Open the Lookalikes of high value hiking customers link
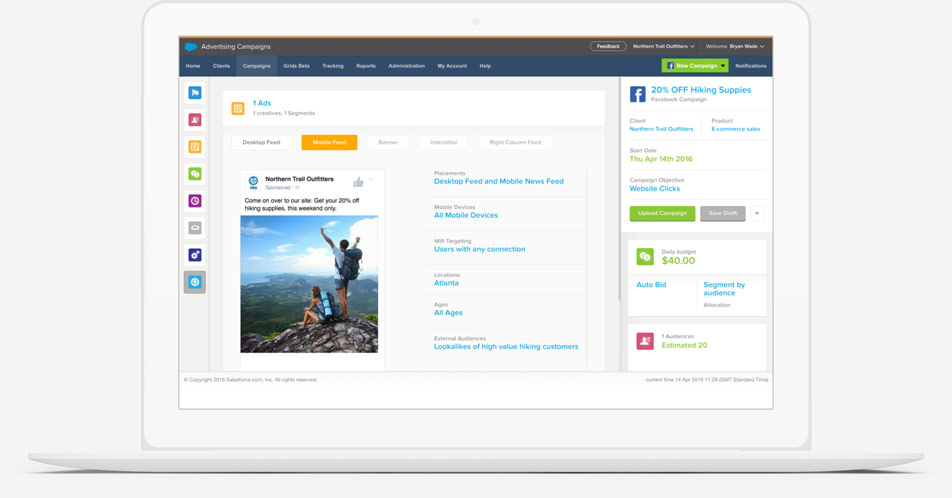This screenshot has height=498, width=952. [506, 347]
